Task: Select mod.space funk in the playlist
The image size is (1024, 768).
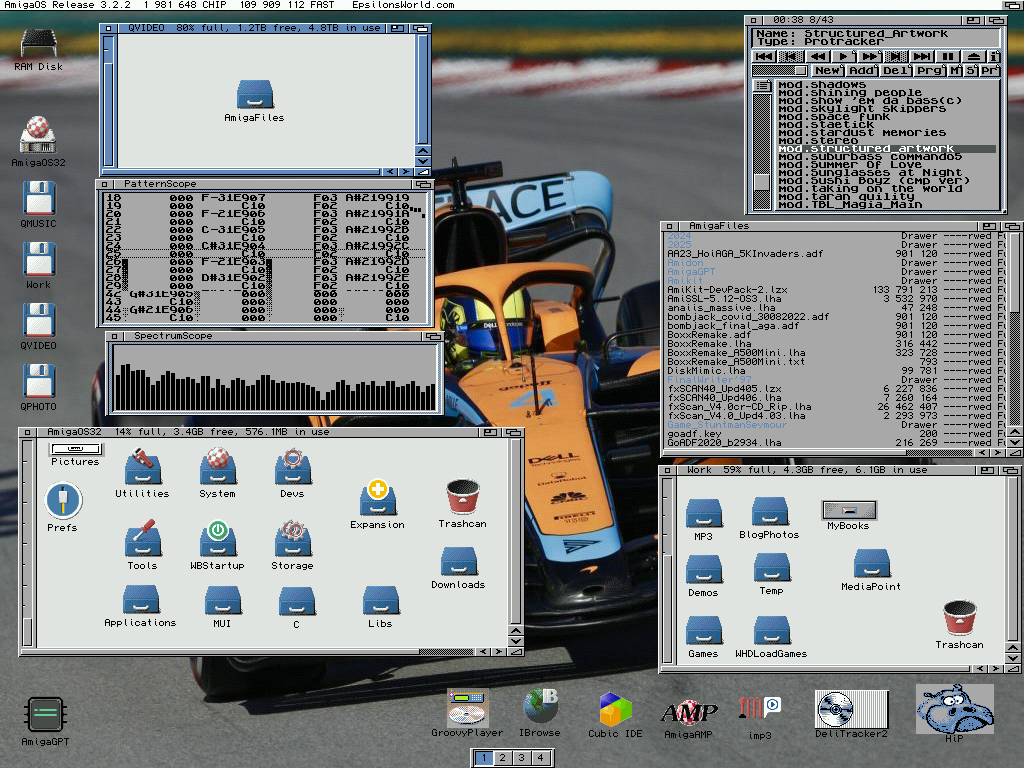Action: 833,117
